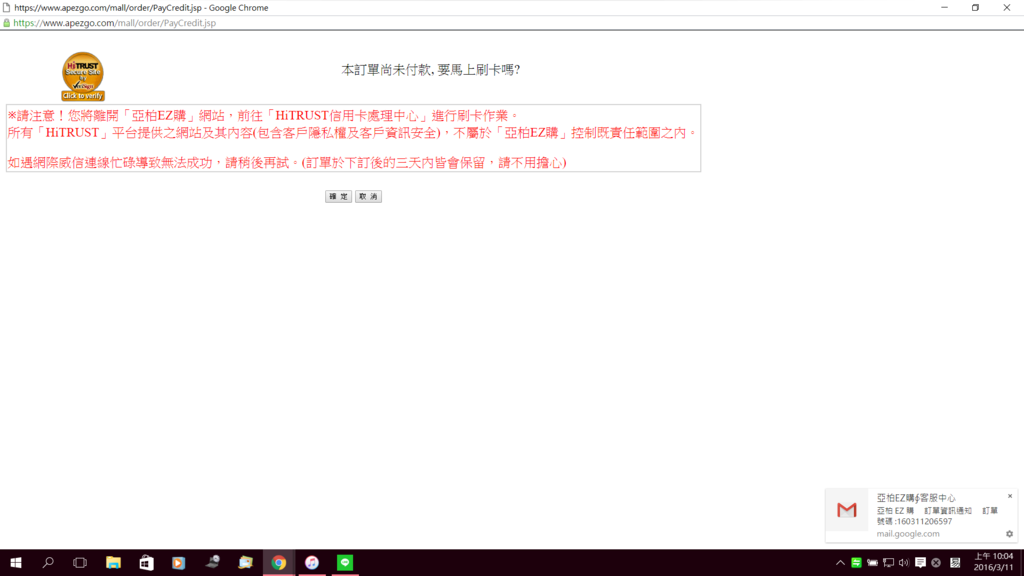Open the orange media player taskbar icon
The image size is (1024, 576).
pos(179,562)
